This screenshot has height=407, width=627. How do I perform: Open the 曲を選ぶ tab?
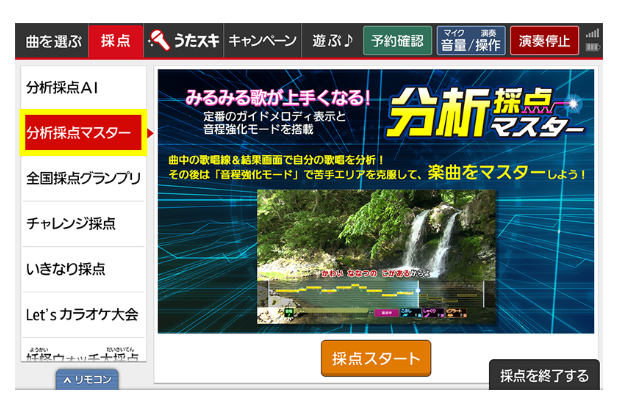click(53, 41)
